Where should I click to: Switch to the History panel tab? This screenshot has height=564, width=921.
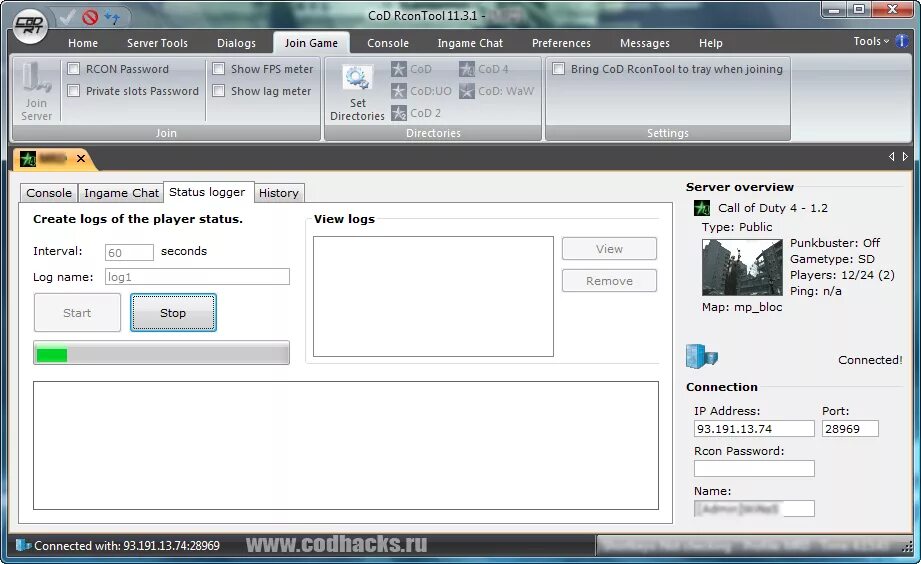[x=278, y=193]
